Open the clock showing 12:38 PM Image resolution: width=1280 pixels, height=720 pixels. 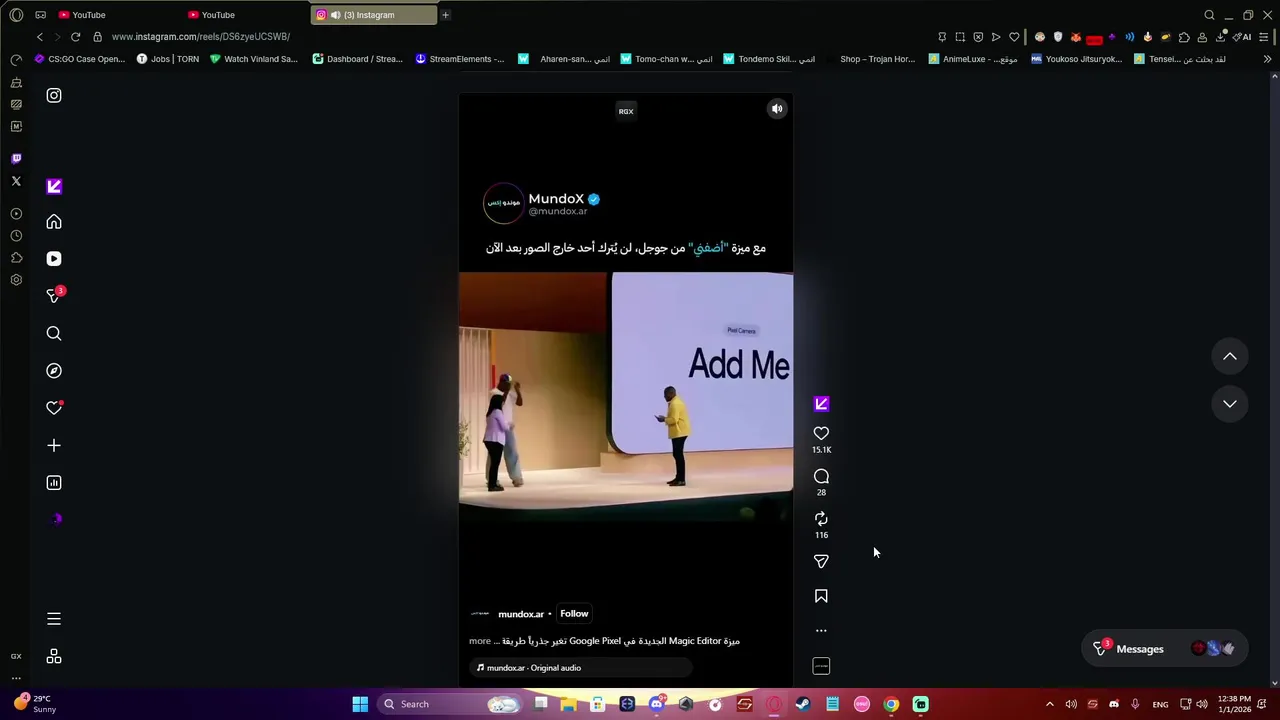point(1235,704)
